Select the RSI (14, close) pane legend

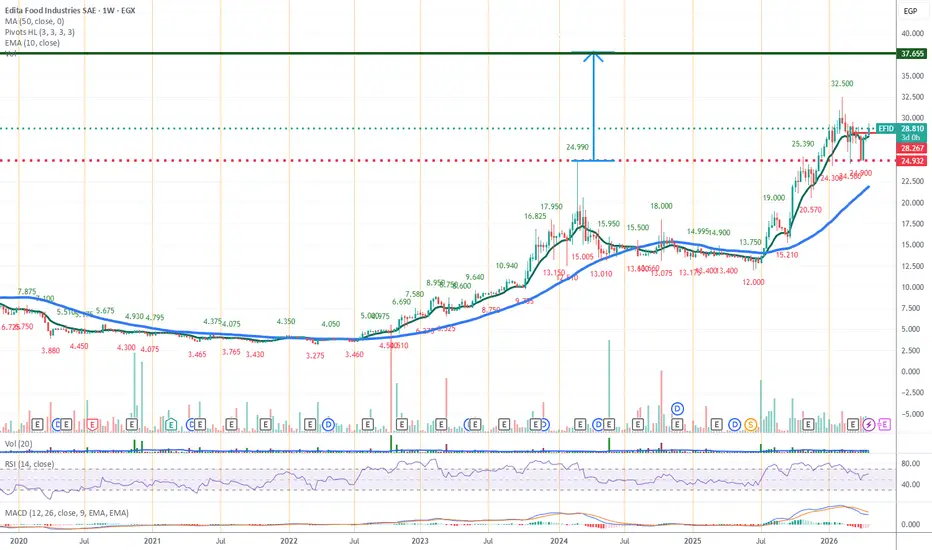click(29, 464)
